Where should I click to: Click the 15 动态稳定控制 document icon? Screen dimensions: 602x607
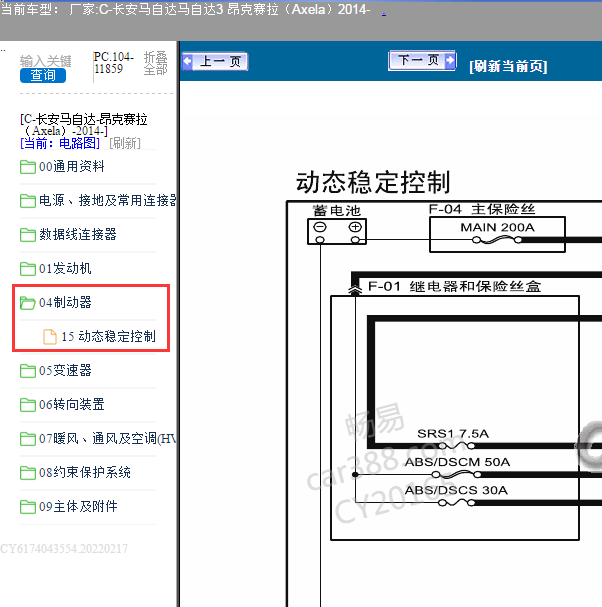50,336
